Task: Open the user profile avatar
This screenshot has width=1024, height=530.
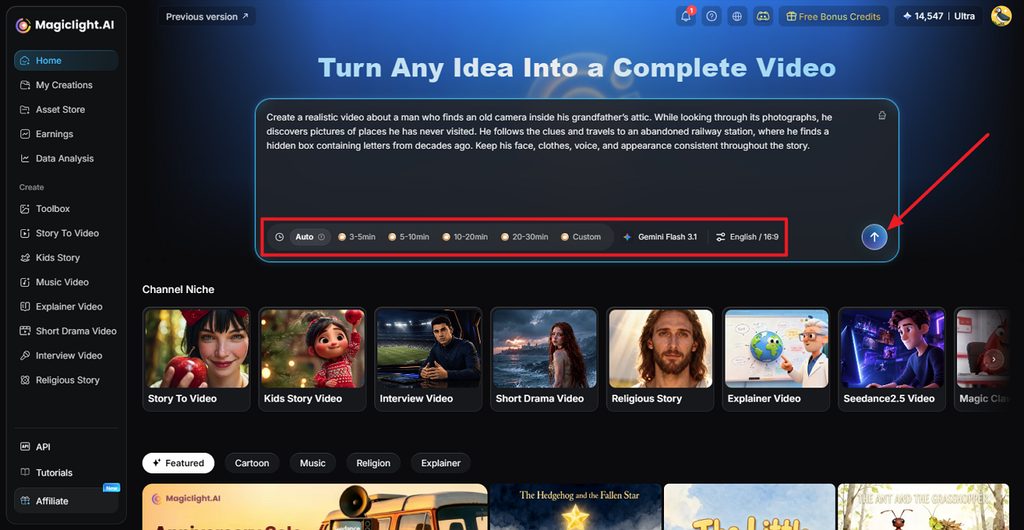Action: click(1001, 16)
